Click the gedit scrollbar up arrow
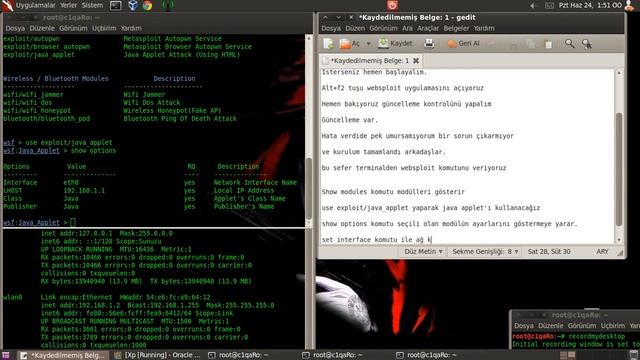This screenshot has width=640, height=360. point(619,73)
